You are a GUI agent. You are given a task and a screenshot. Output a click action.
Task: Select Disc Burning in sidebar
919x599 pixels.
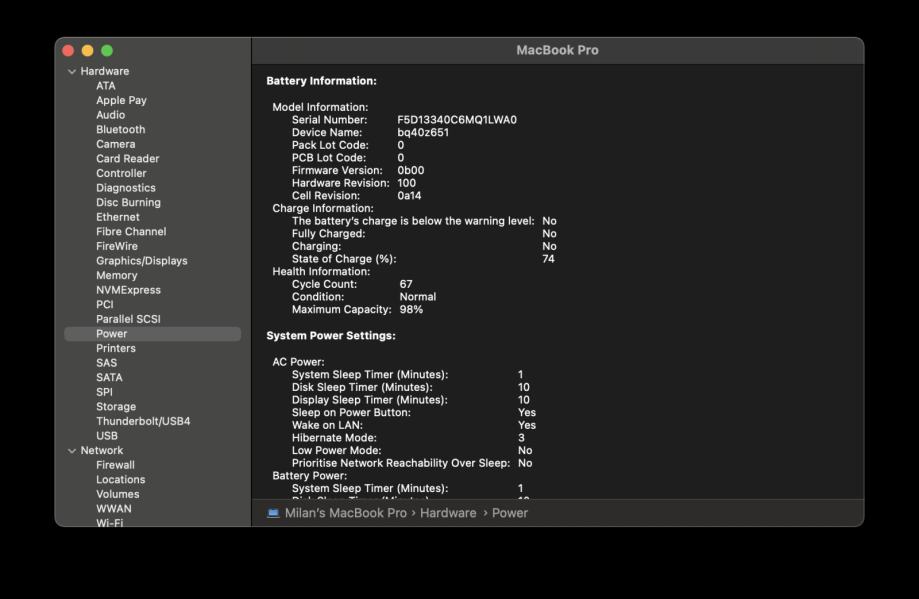click(128, 202)
